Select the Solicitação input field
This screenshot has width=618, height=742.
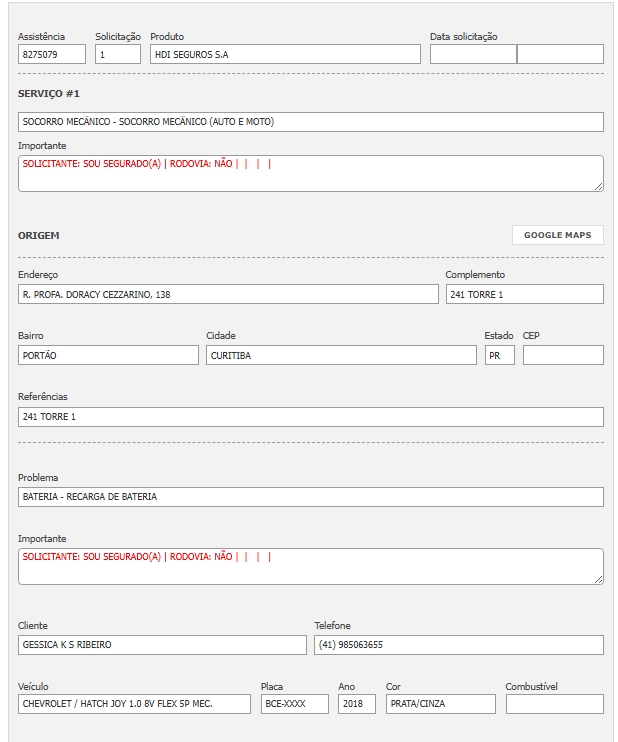118,54
